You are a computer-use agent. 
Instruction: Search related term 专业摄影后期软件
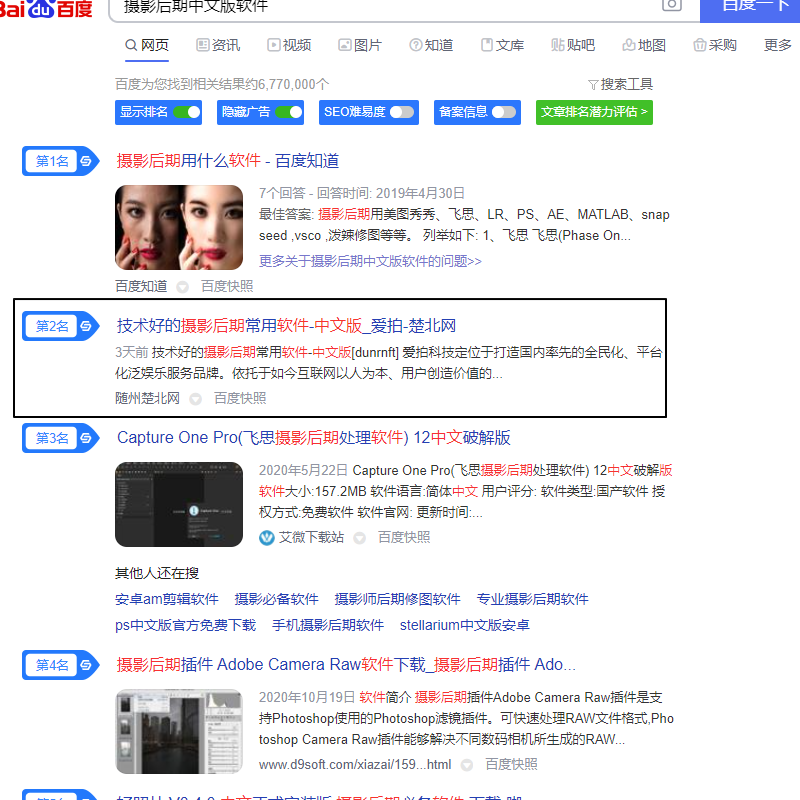click(533, 599)
